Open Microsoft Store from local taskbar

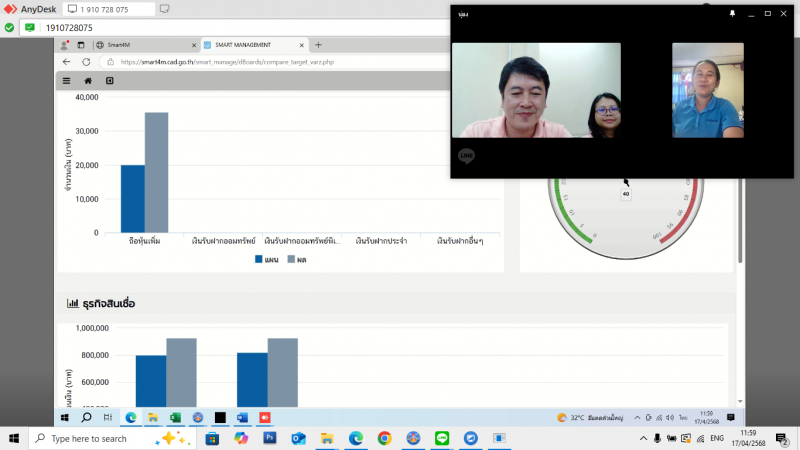(212, 438)
